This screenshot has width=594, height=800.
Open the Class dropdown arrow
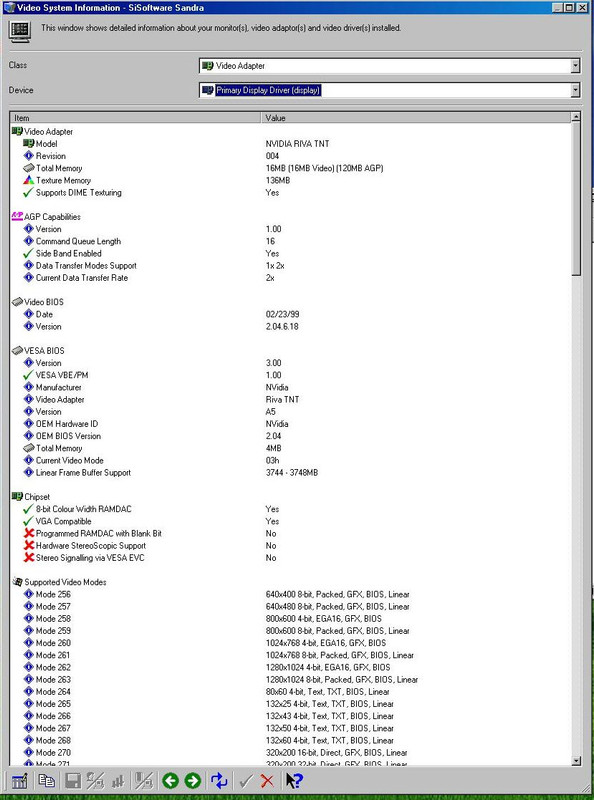point(575,66)
